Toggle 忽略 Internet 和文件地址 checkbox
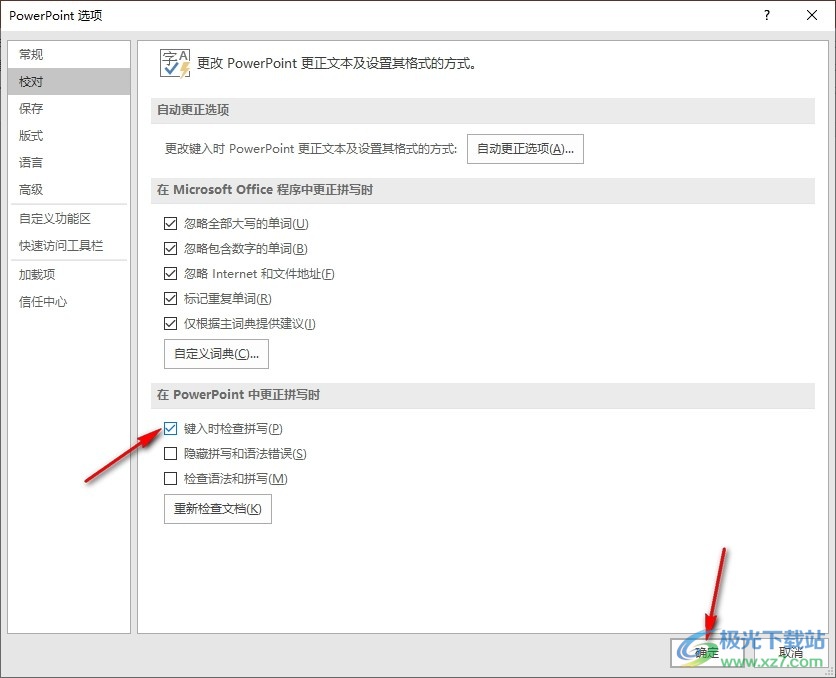Viewport: 836px width, 678px height. tap(170, 274)
